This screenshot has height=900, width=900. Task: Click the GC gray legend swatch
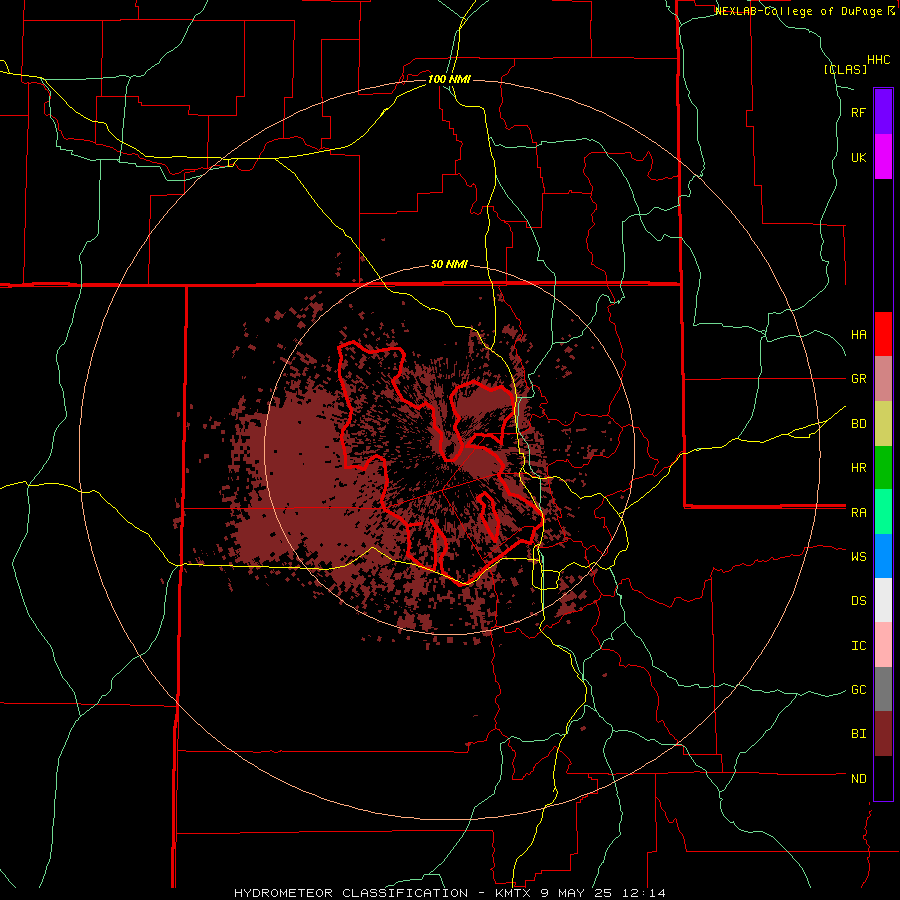[883, 689]
